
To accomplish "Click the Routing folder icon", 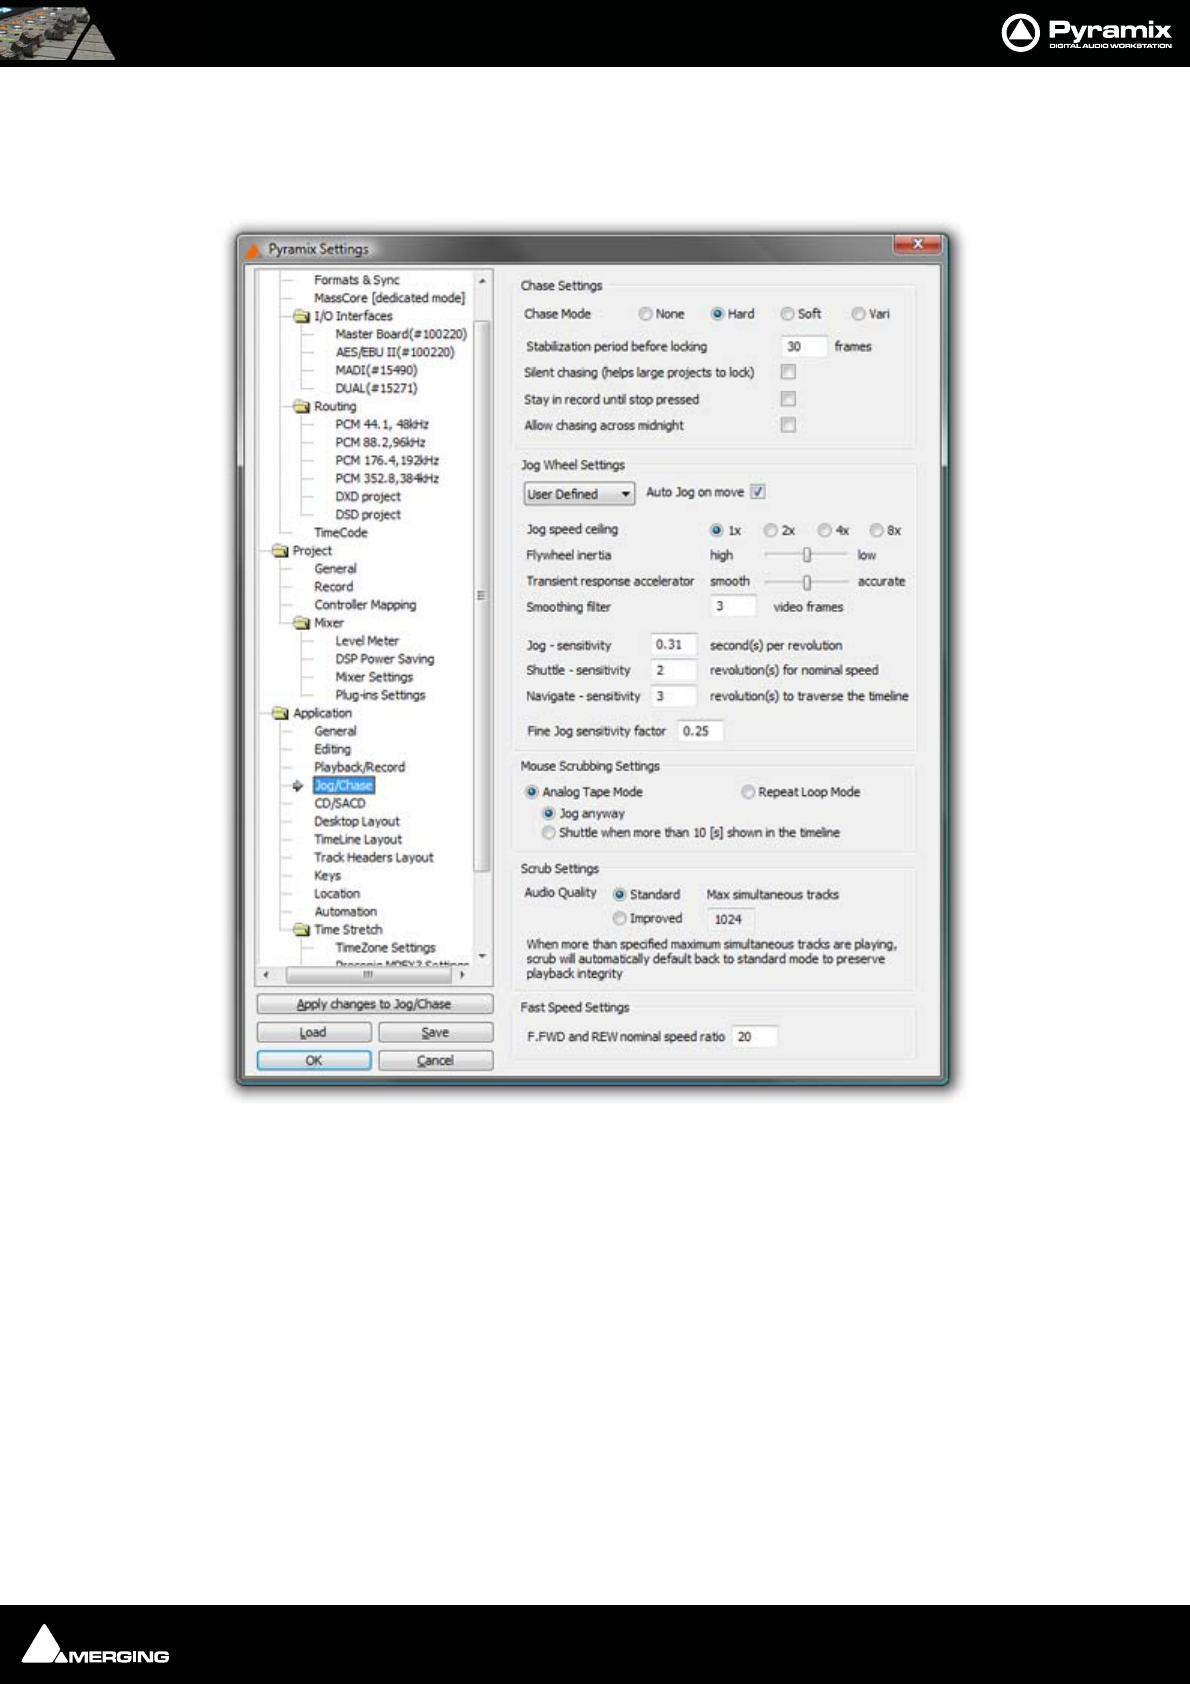I will pos(301,406).
